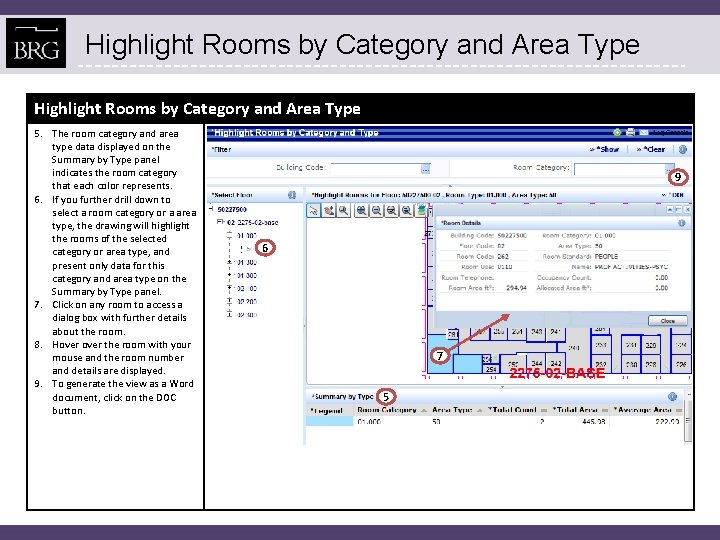The width and height of the screenshot is (720, 540).
Task: Click the pointer select tool in drawing toolbar
Action: coord(314,210)
